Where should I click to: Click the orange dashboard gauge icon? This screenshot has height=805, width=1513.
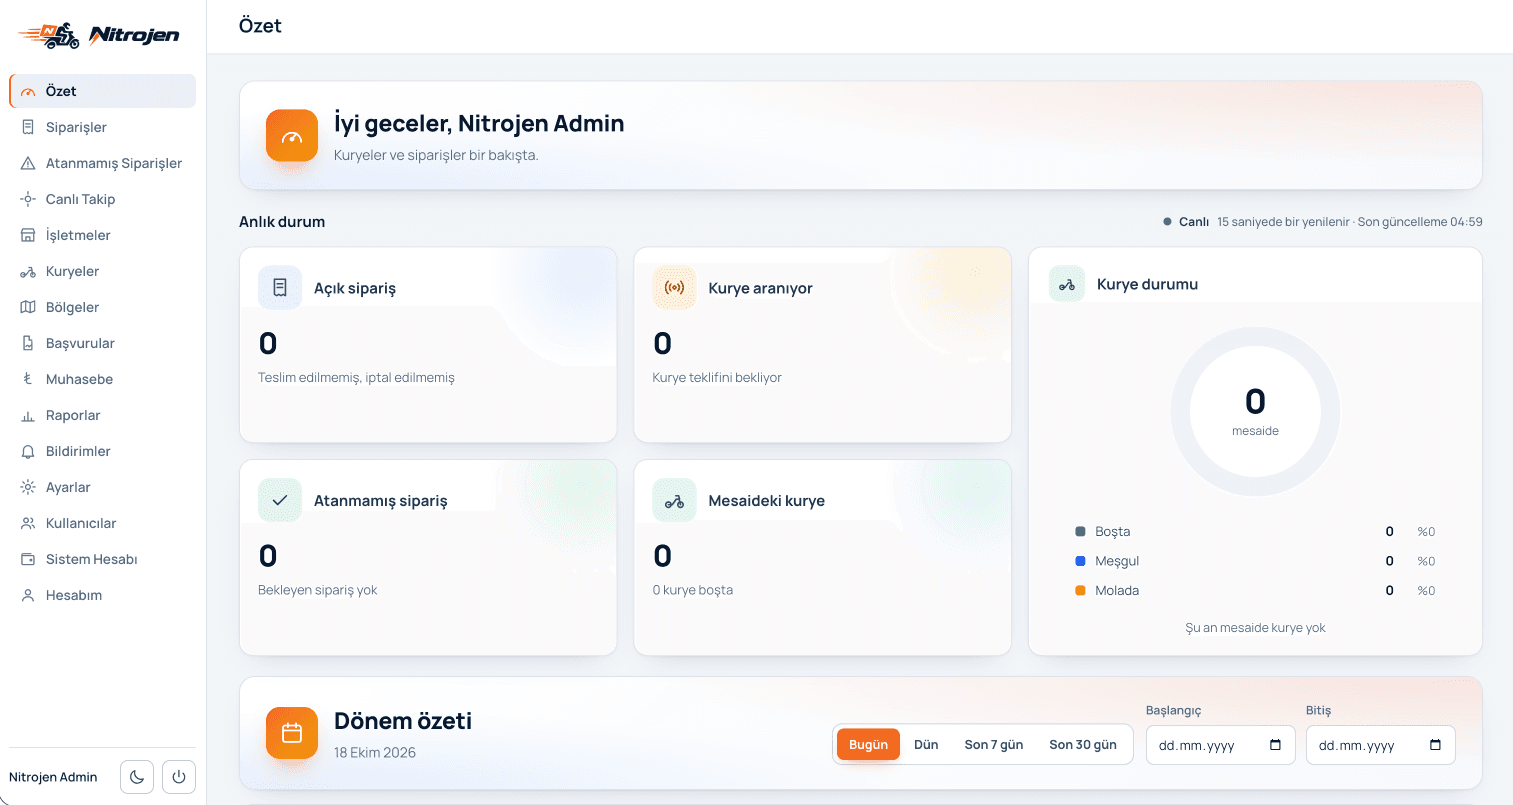coord(292,136)
